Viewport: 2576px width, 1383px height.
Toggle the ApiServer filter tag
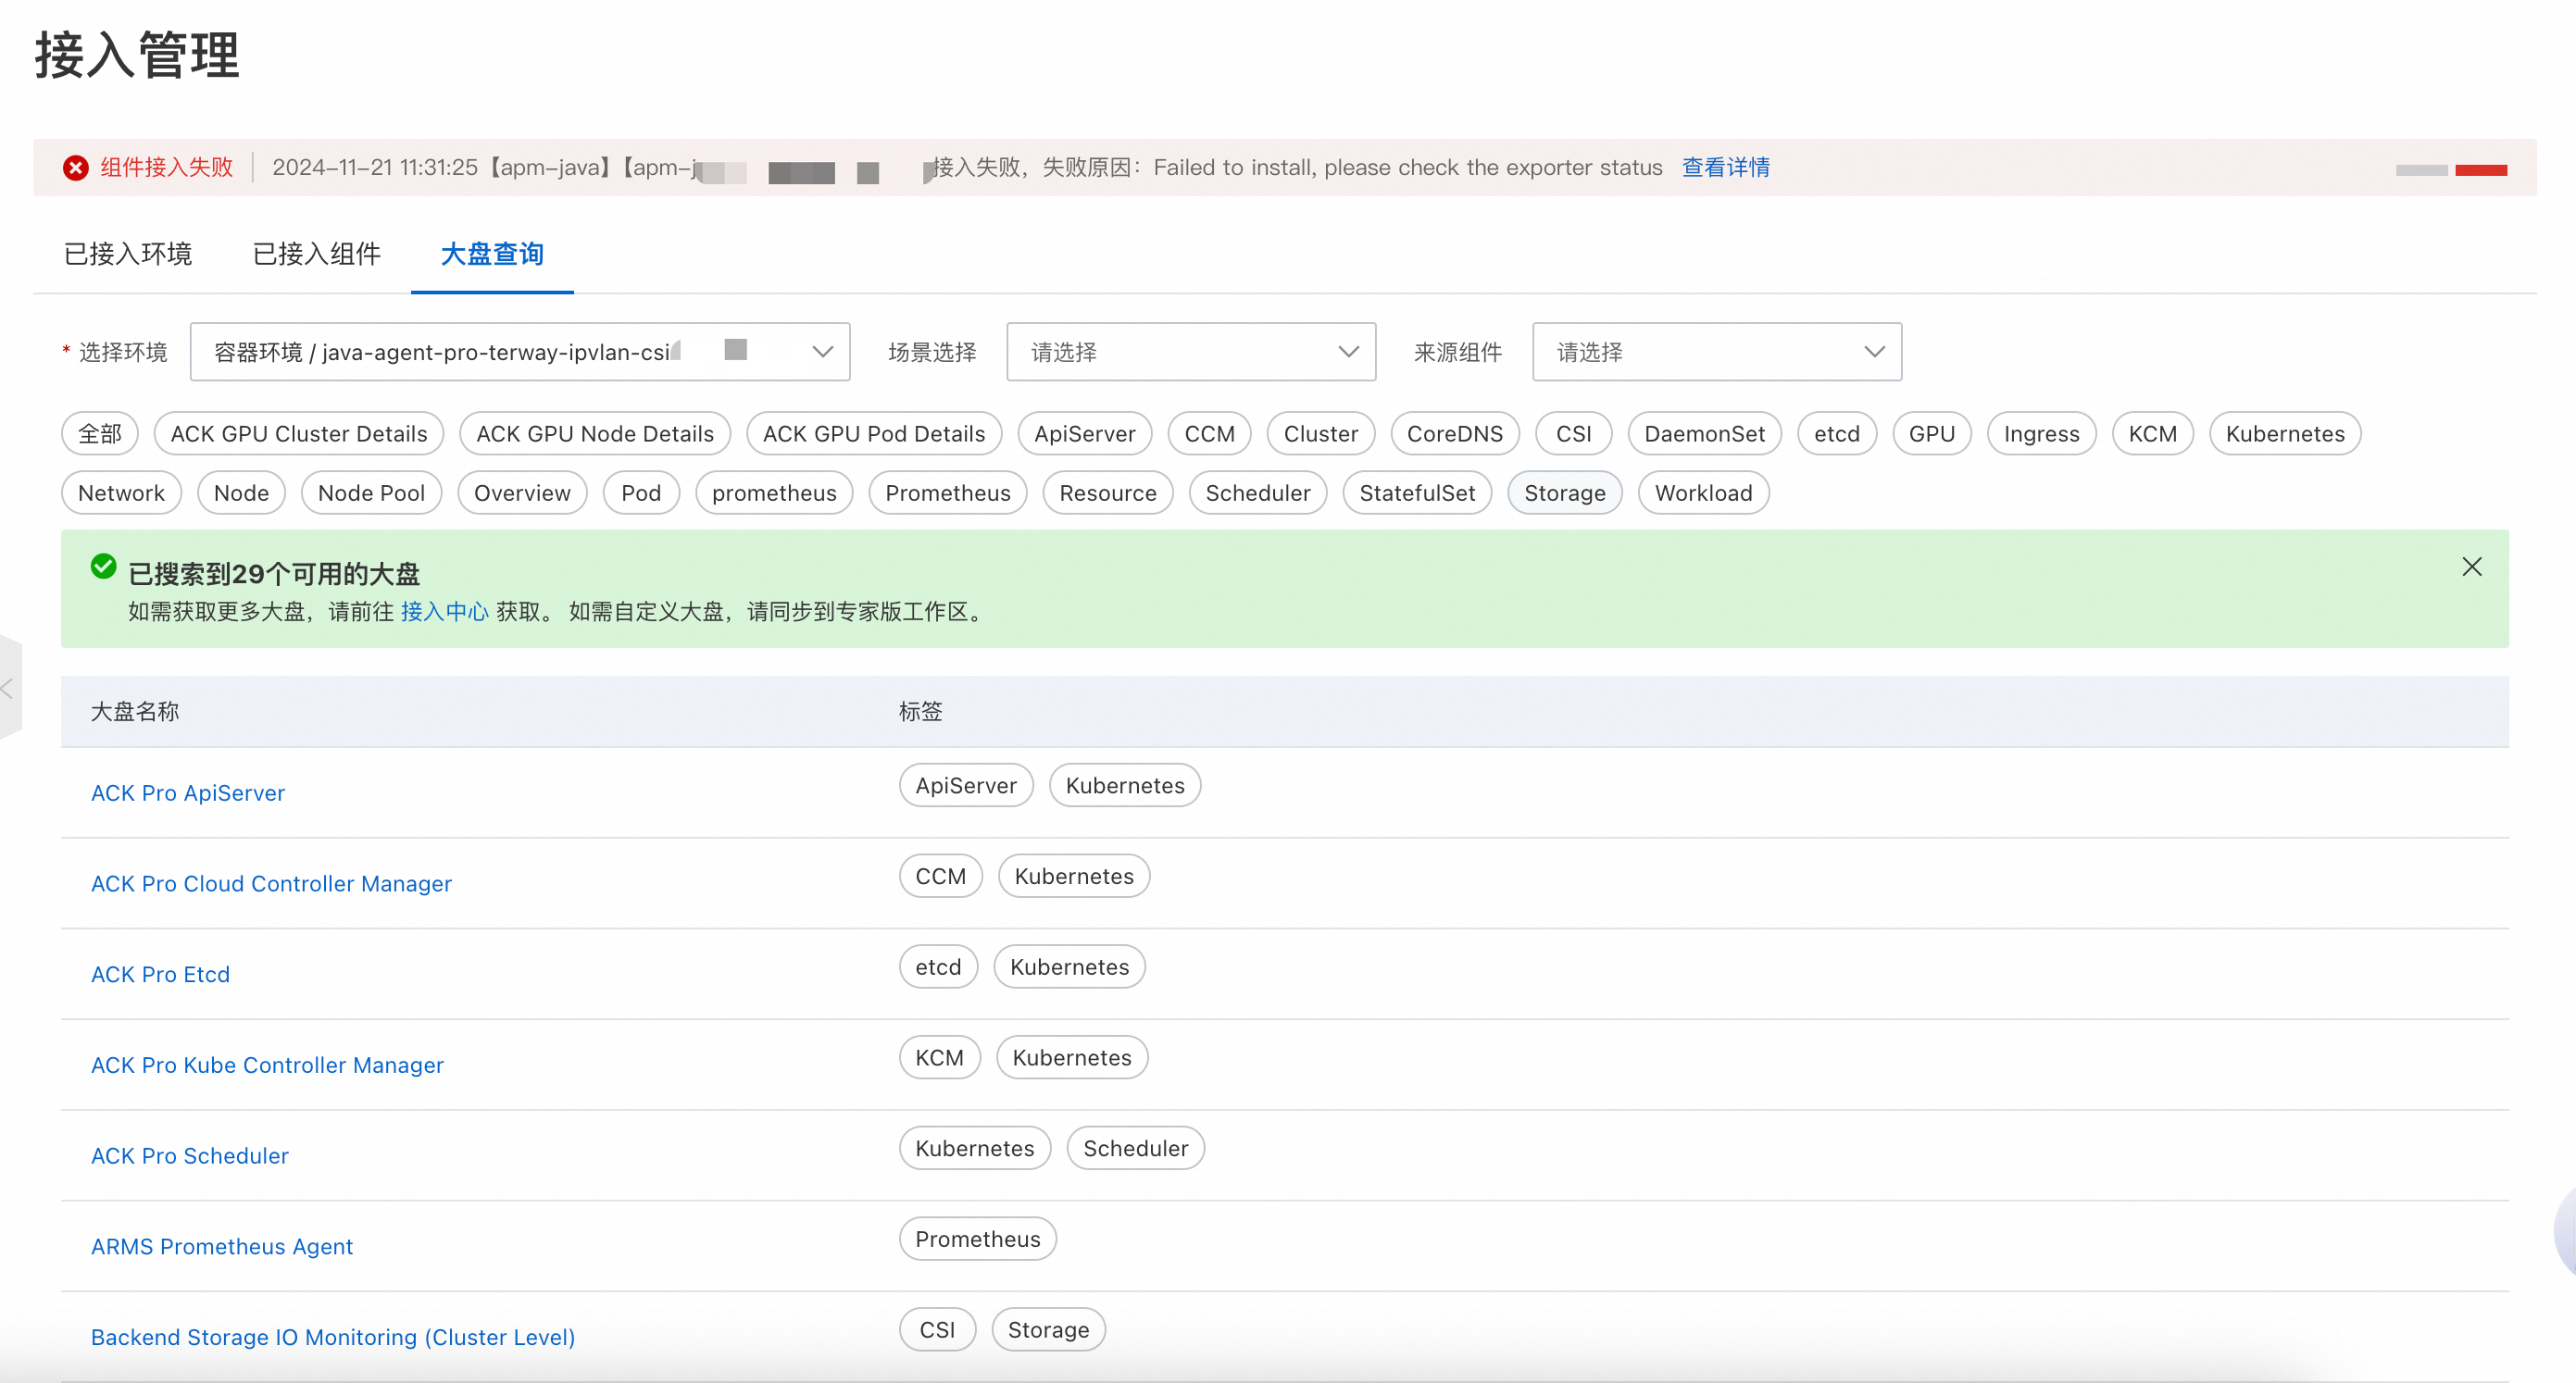[x=1085, y=434]
